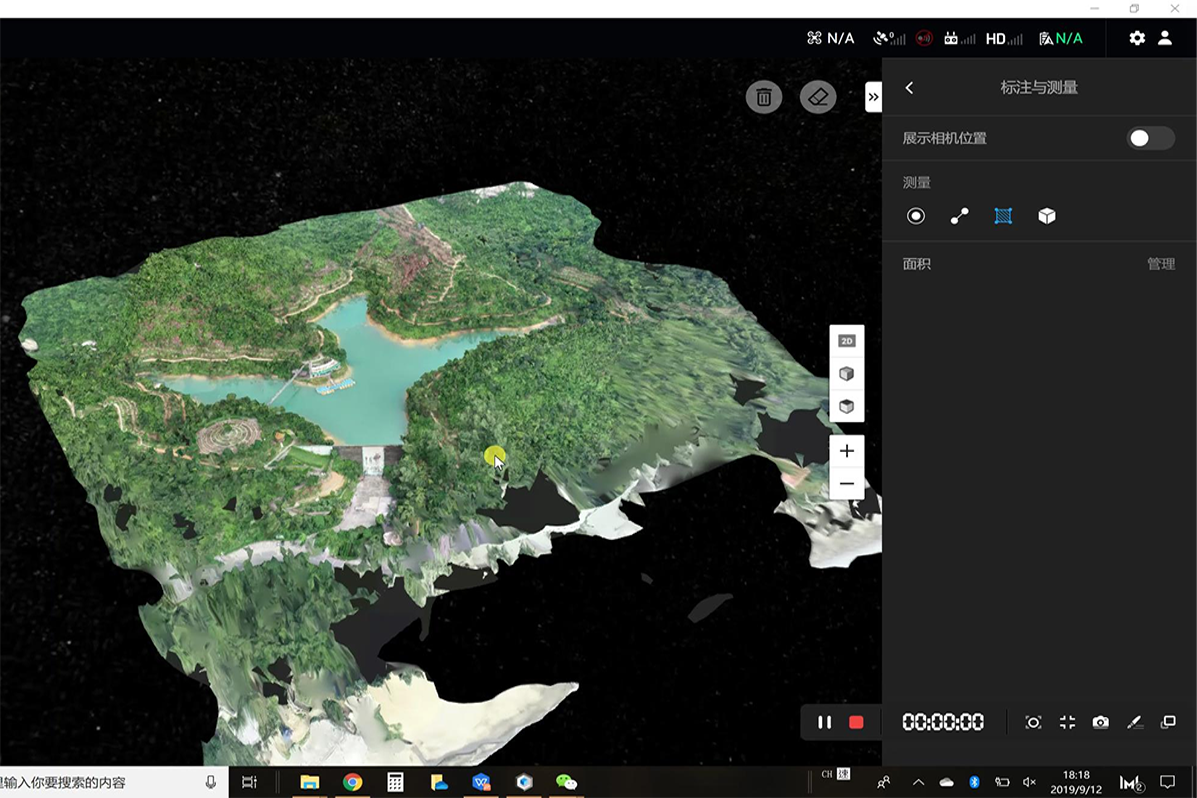The height and width of the screenshot is (798, 1197).
Task: Zoom out with the minus button
Action: pyautogui.click(x=847, y=484)
